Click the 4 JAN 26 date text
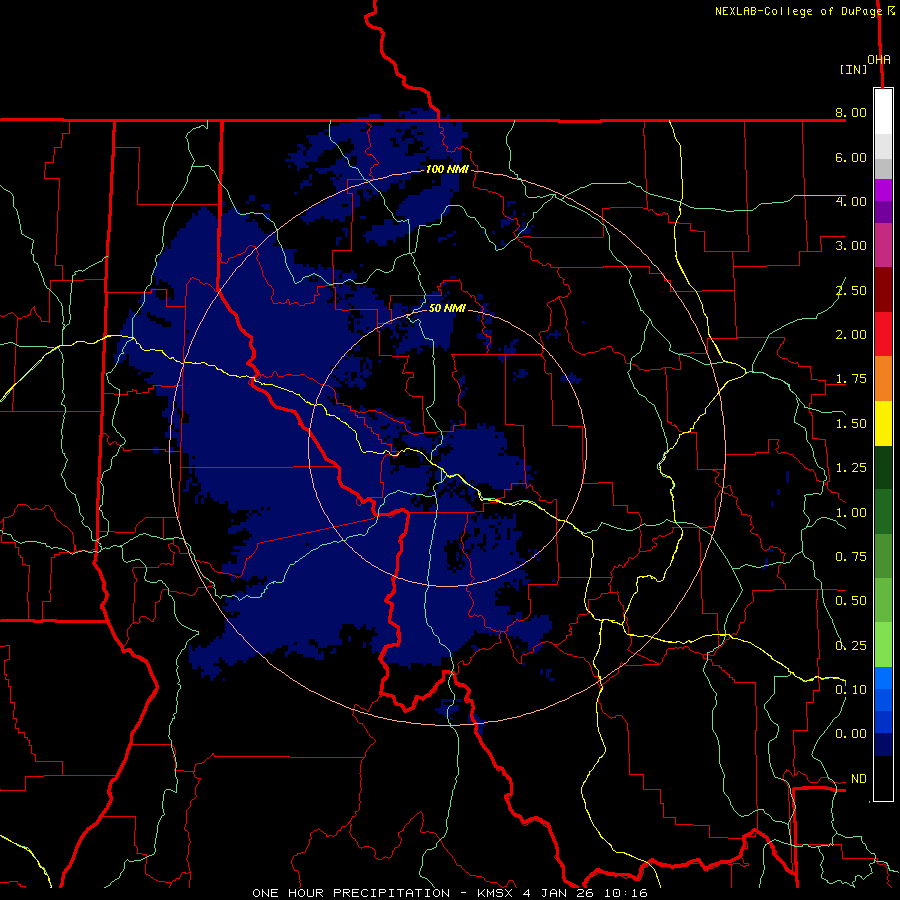This screenshot has height=900, width=900. (x=560, y=893)
